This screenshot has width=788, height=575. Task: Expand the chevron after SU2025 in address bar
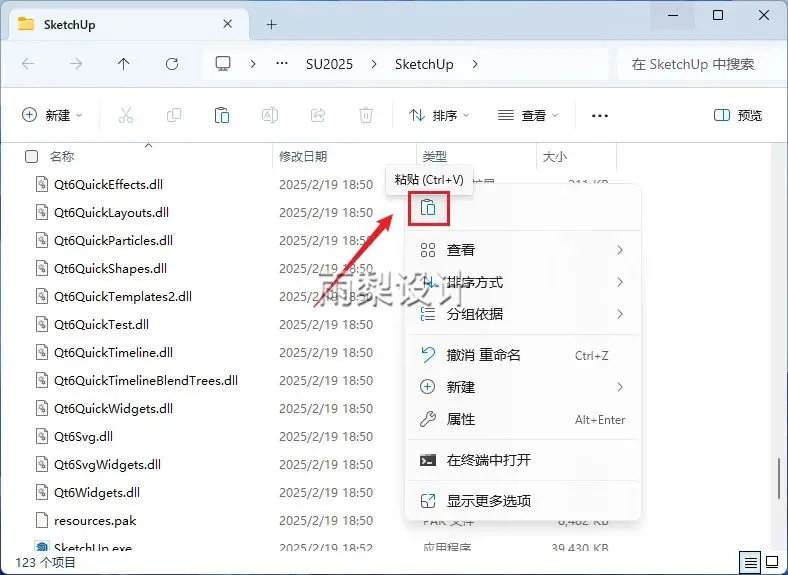tap(374, 64)
